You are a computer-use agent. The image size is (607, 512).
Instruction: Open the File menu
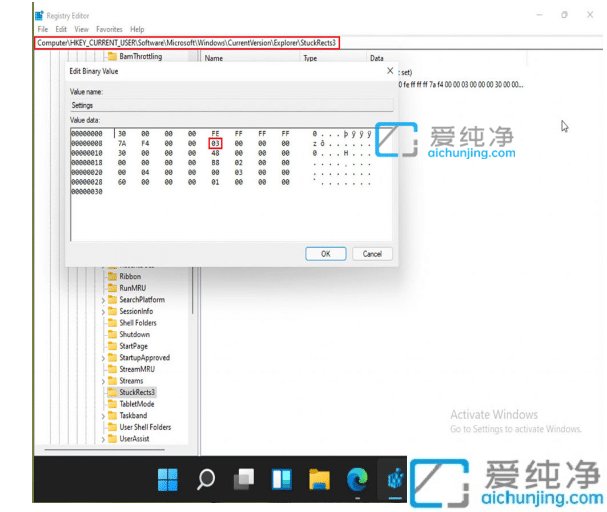tap(43, 29)
